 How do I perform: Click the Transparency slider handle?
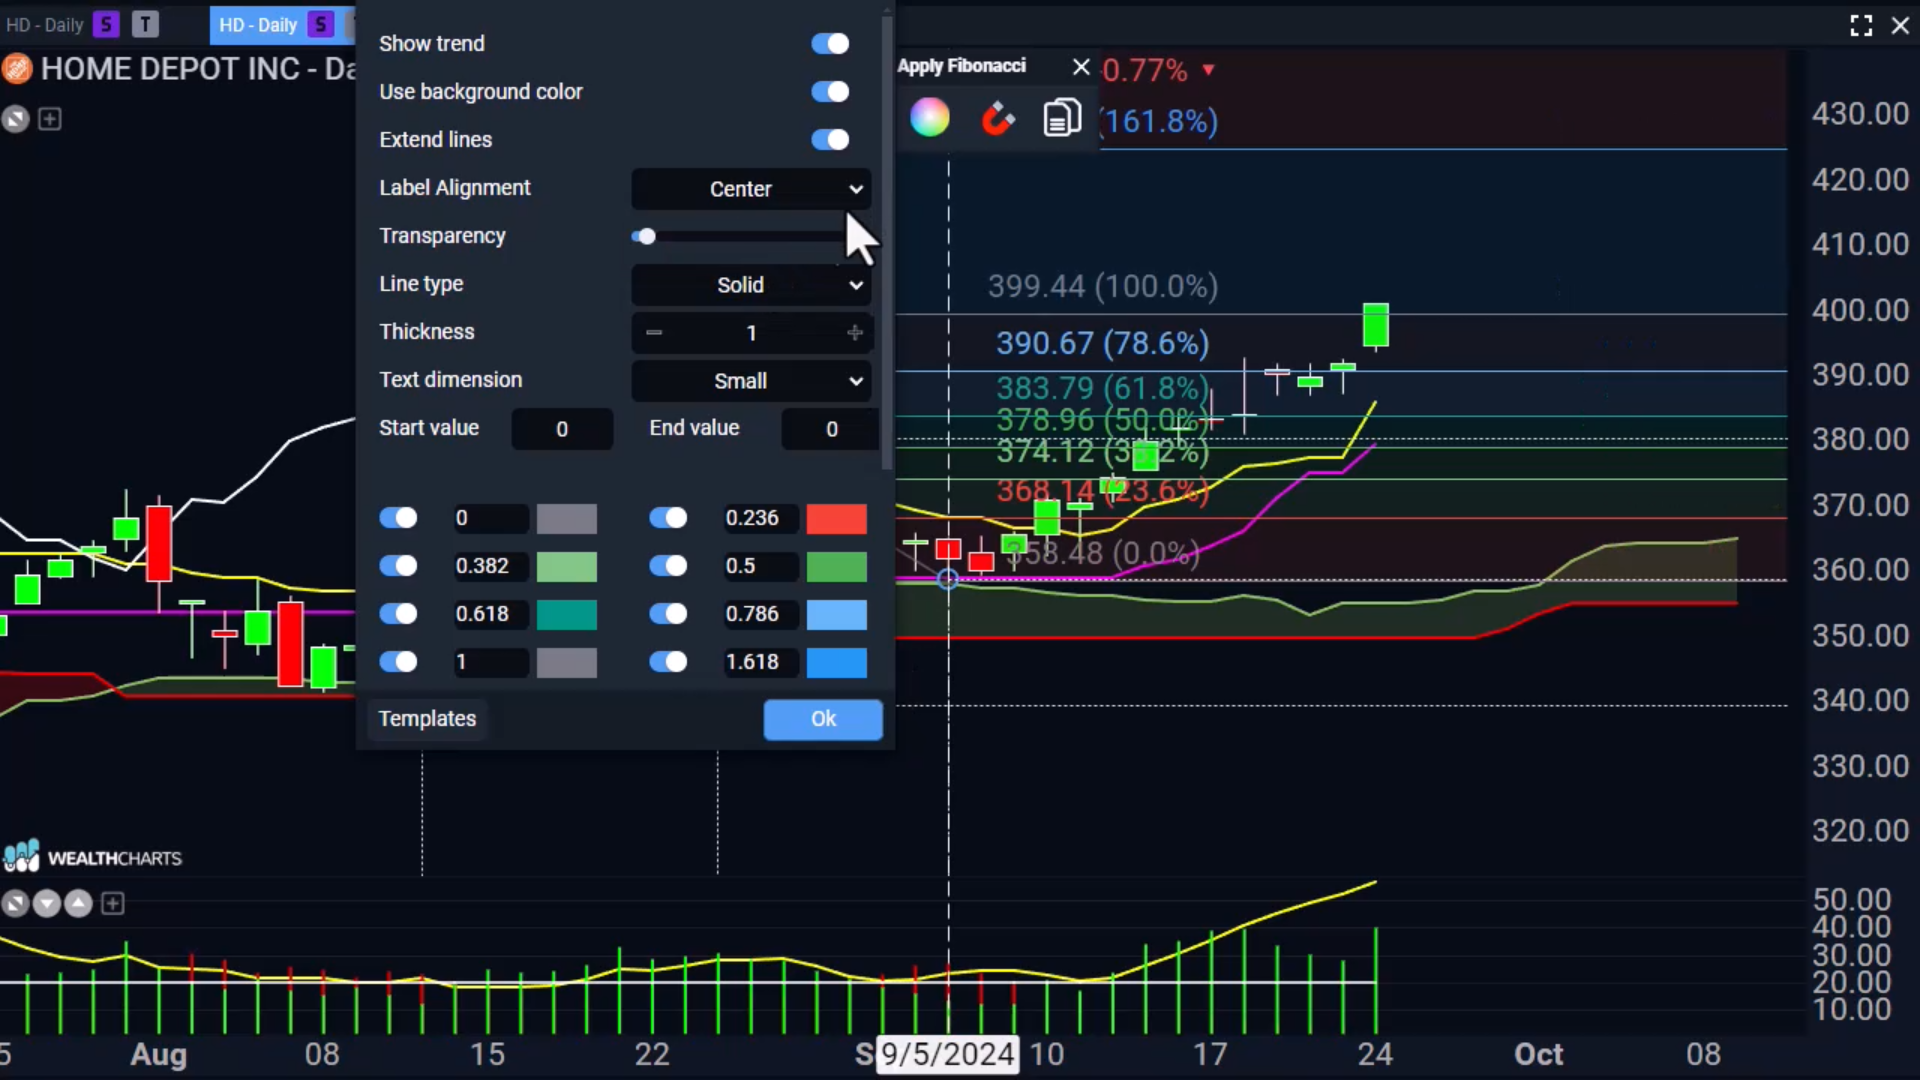click(x=646, y=237)
